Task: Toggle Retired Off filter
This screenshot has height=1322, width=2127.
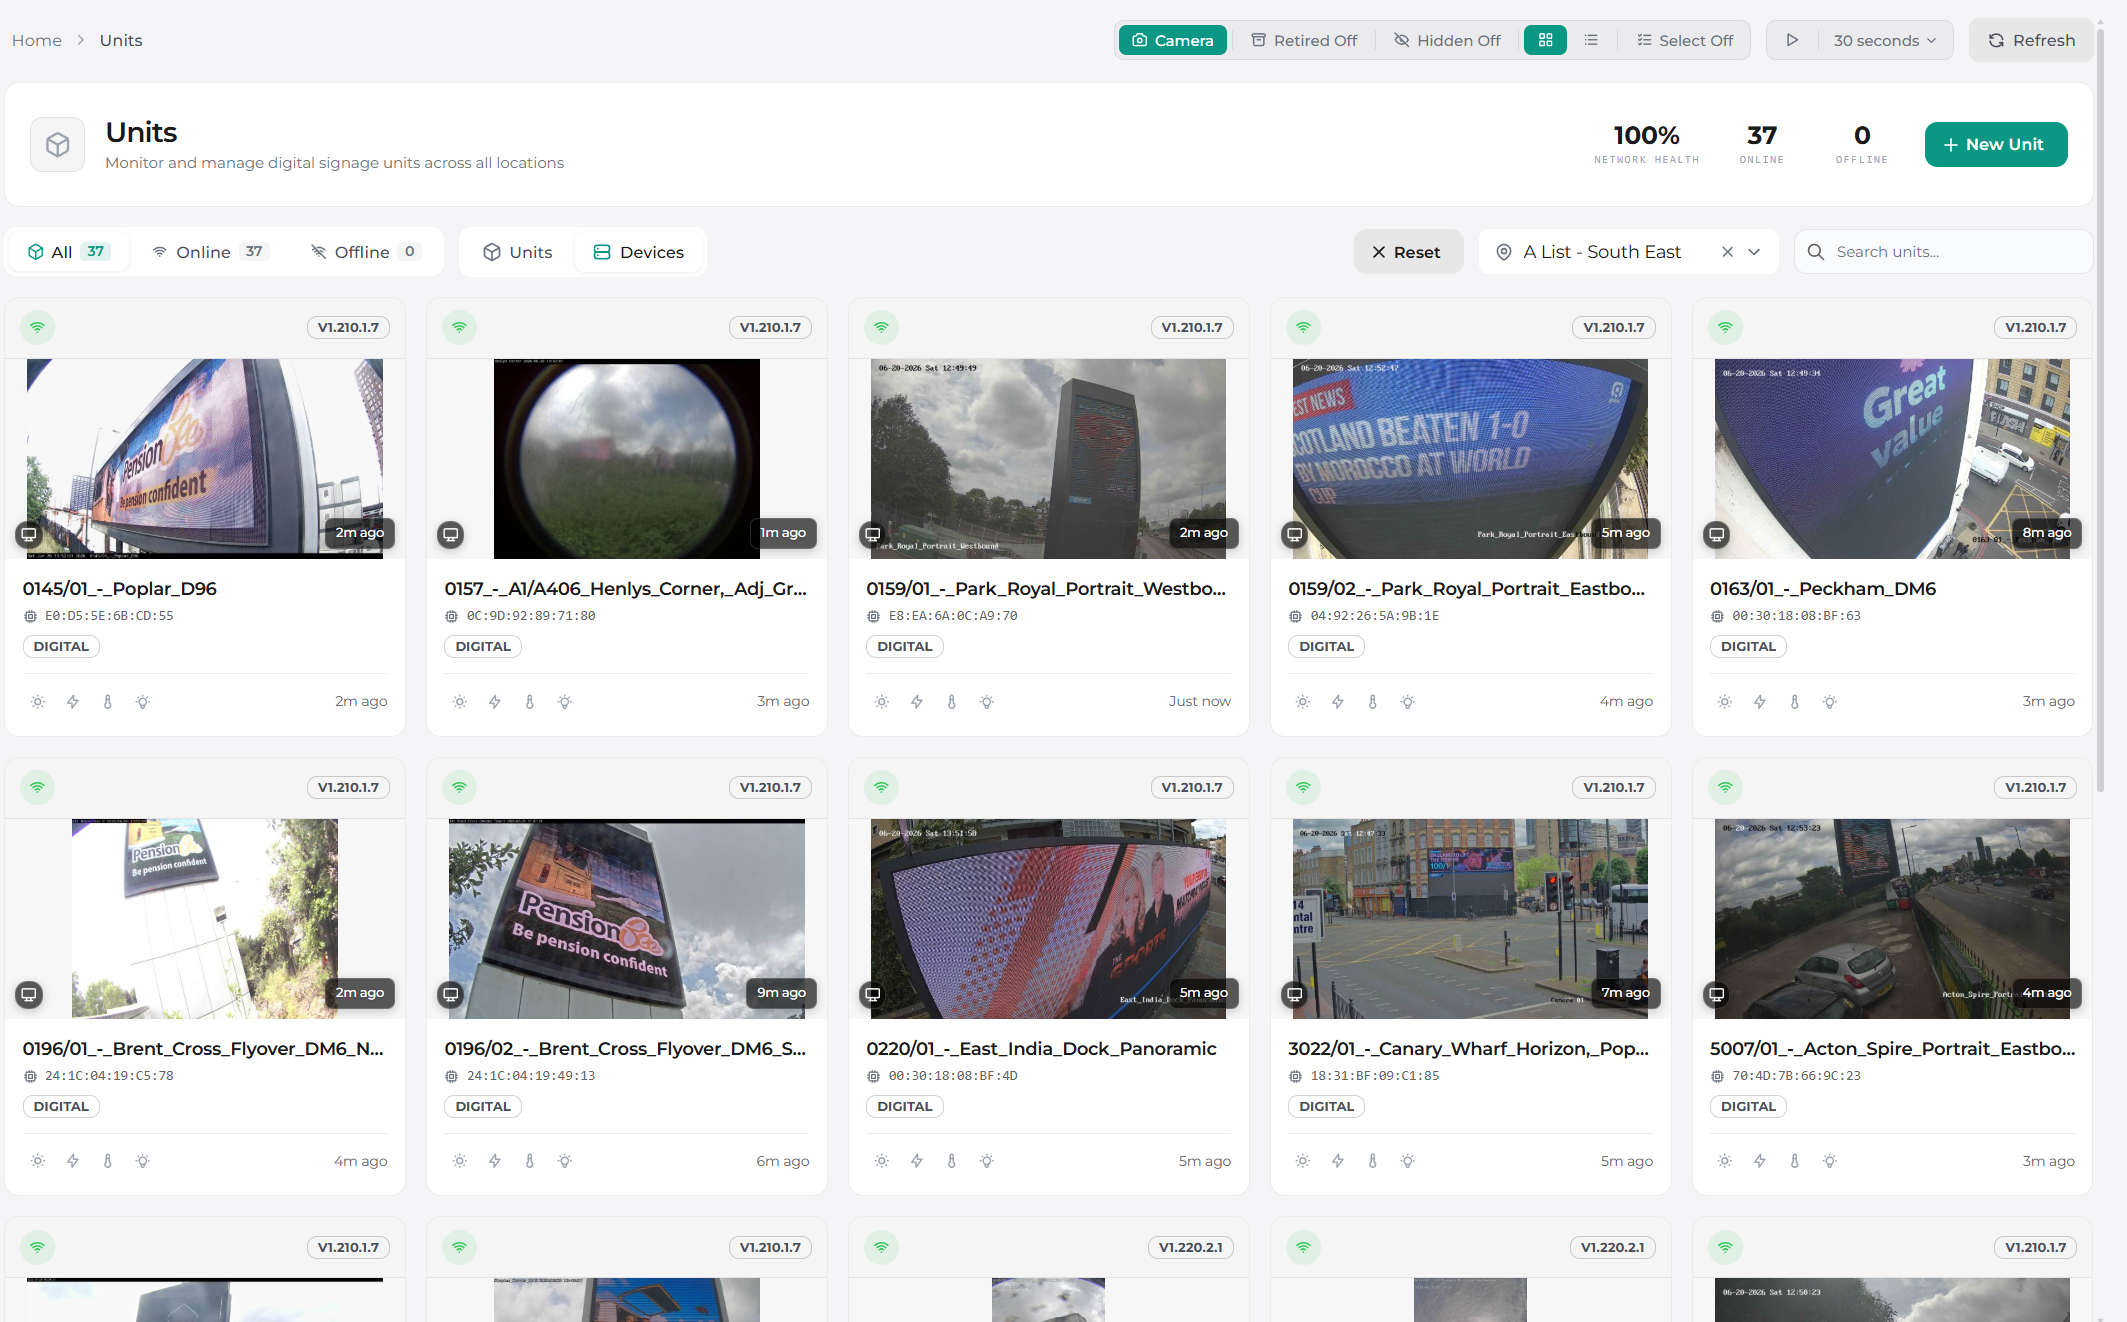Action: point(1304,40)
